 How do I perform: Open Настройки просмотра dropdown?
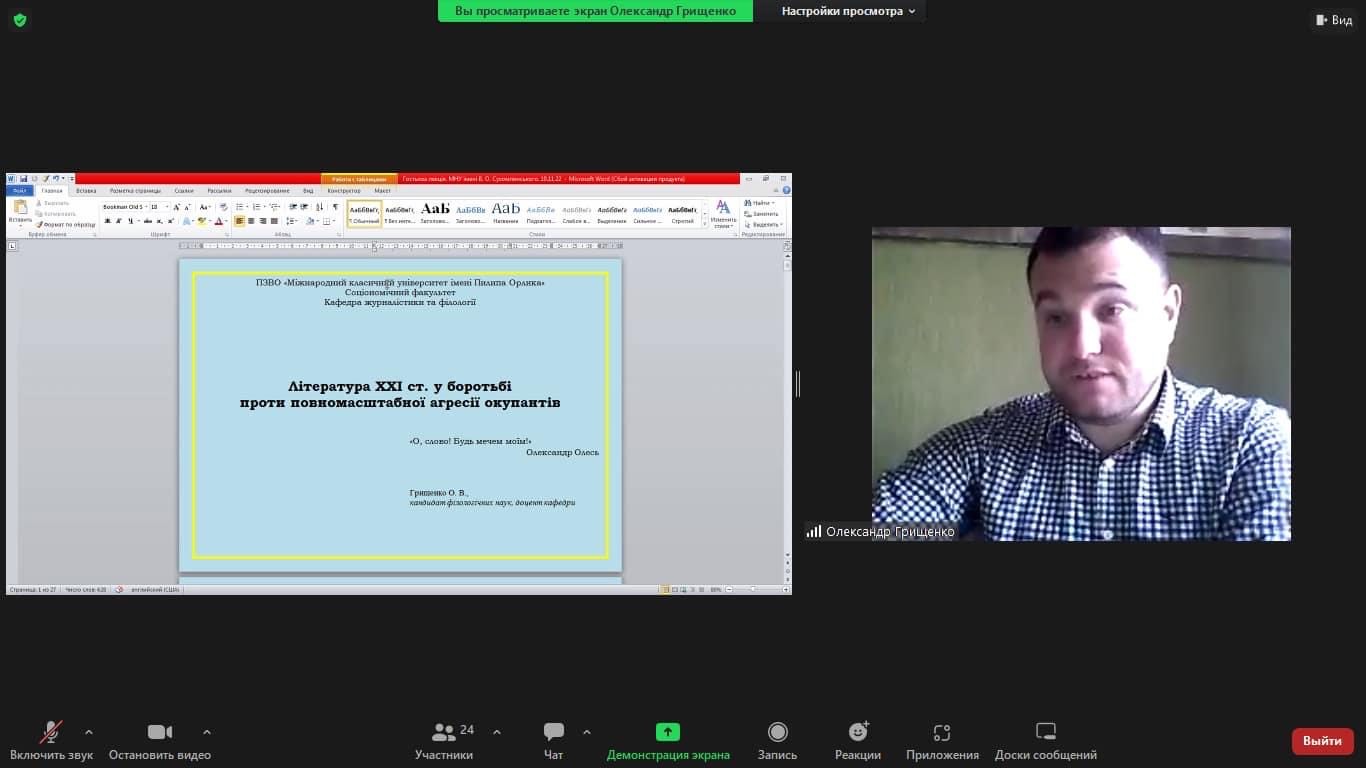point(848,11)
